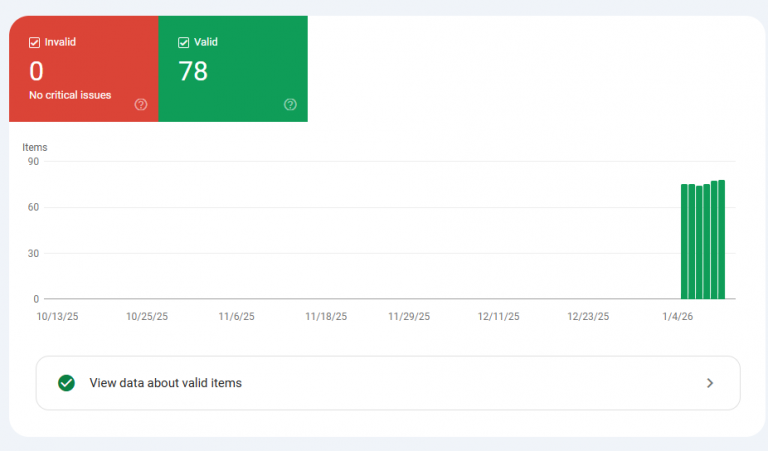The width and height of the screenshot is (768, 451).
Task: Click the chevron arrow in valid items row
Action: [x=710, y=383]
